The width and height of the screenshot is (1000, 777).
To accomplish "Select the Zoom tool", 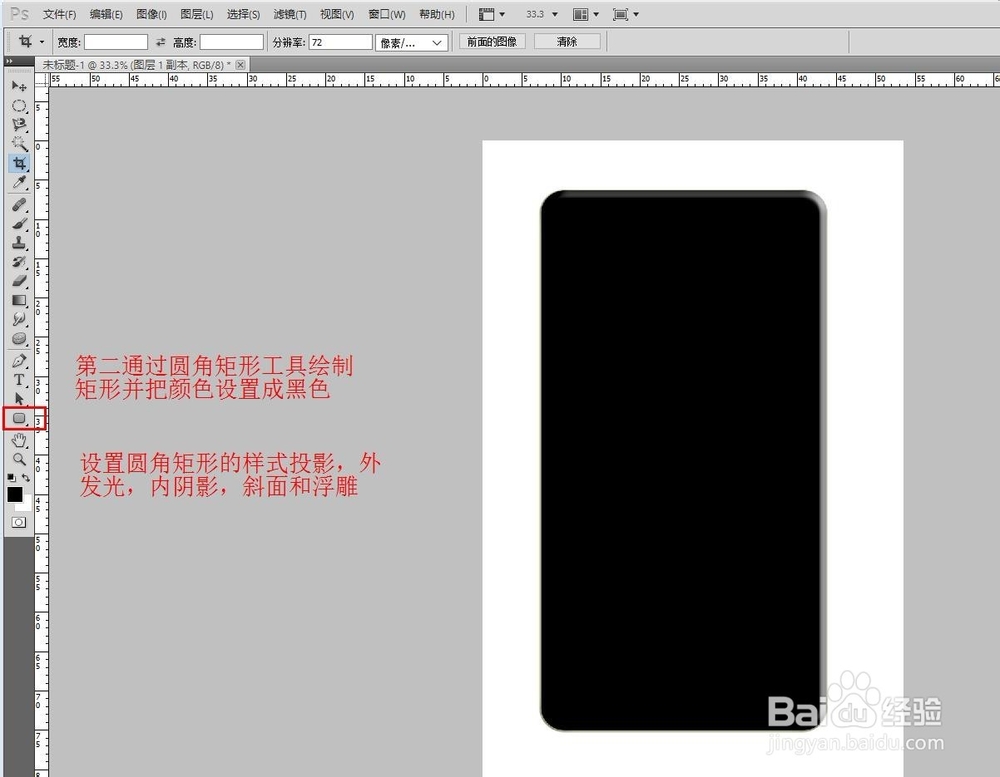I will [x=19, y=459].
